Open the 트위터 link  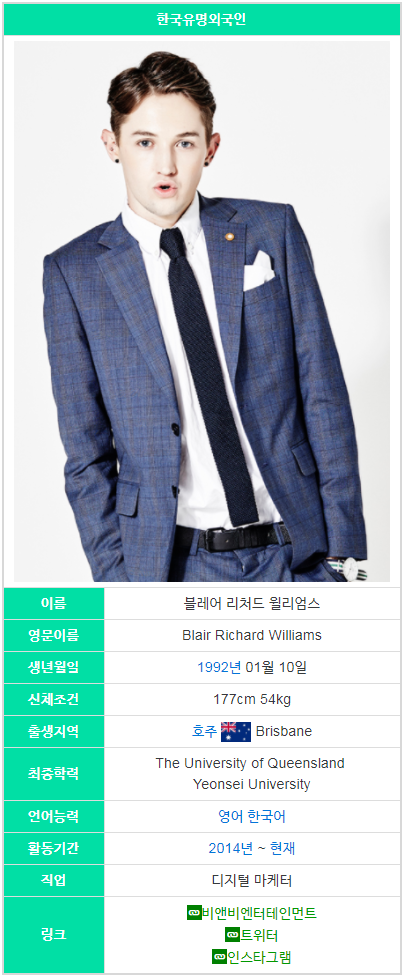[259, 935]
